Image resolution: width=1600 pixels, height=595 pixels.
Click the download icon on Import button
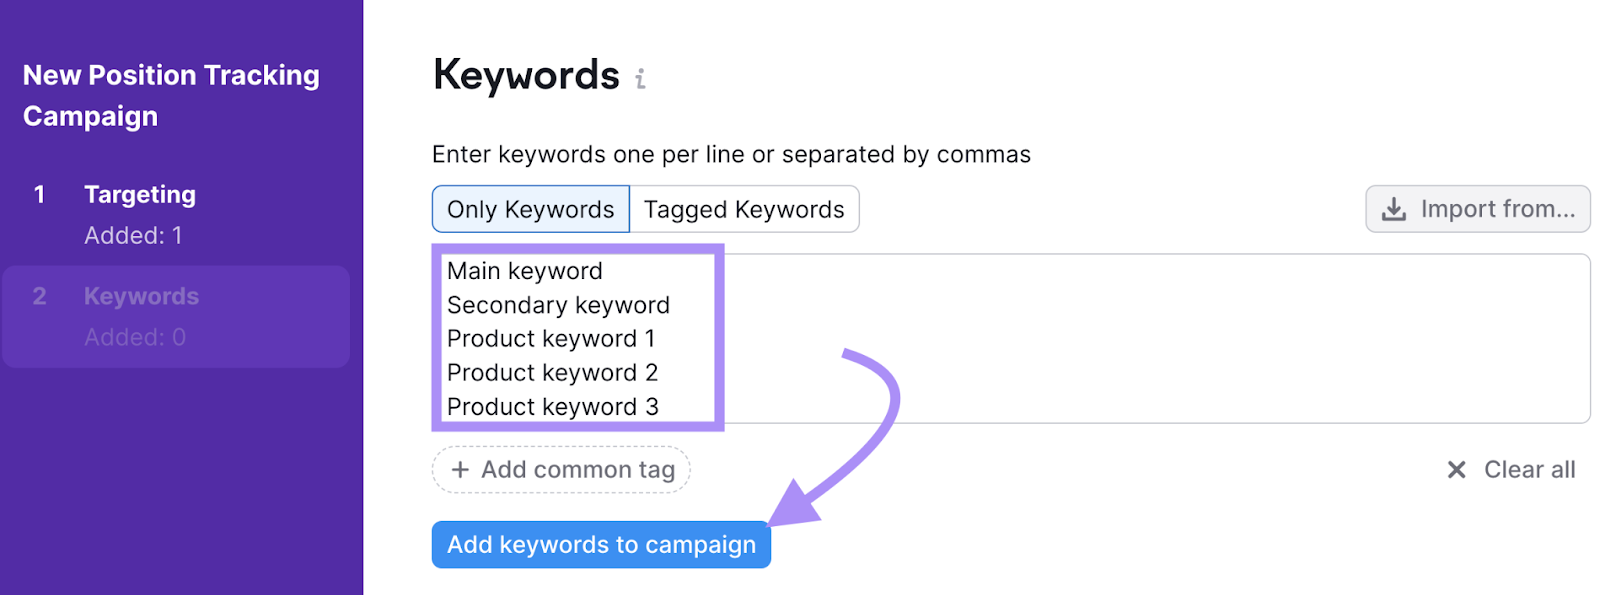pyautogui.click(x=1394, y=209)
